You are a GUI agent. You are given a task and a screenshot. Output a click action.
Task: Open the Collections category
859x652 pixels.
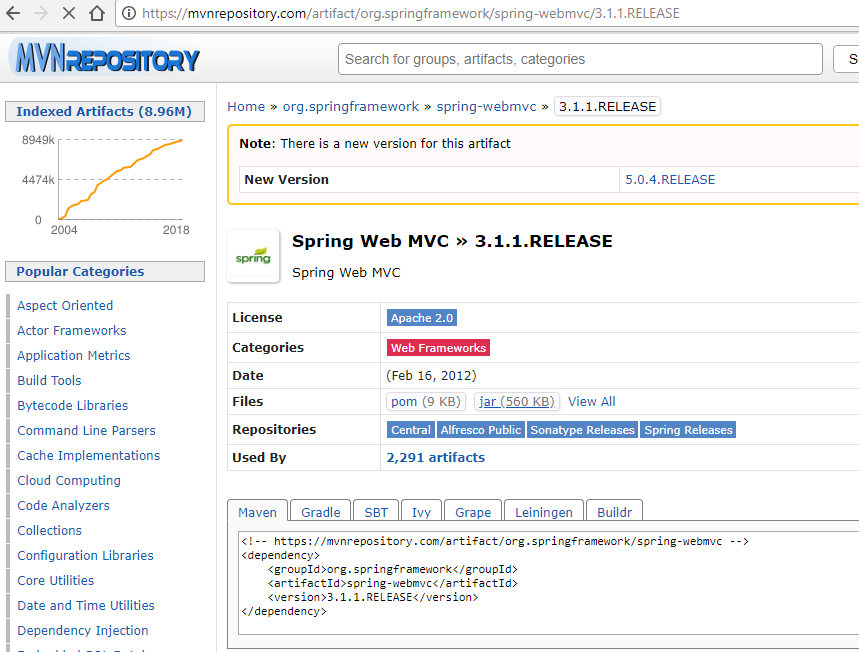click(x=49, y=530)
